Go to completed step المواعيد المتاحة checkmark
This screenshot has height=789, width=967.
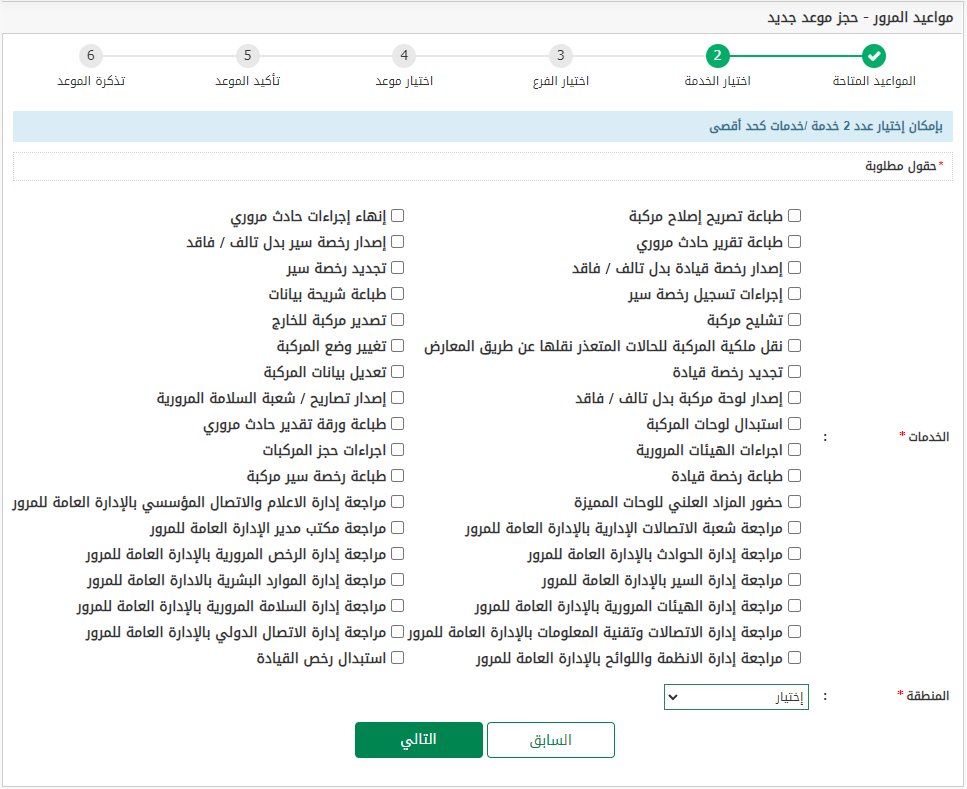click(873, 56)
